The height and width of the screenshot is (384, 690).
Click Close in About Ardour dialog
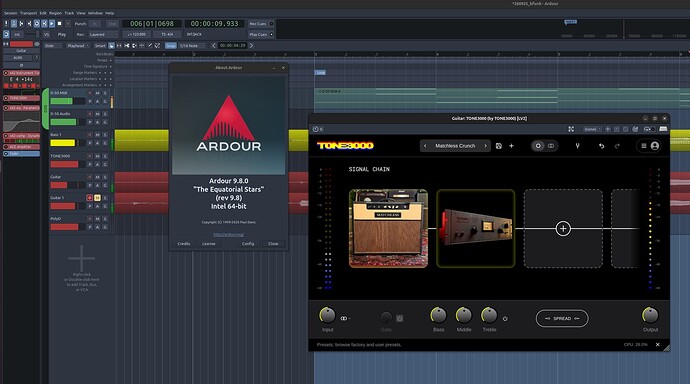[273, 244]
